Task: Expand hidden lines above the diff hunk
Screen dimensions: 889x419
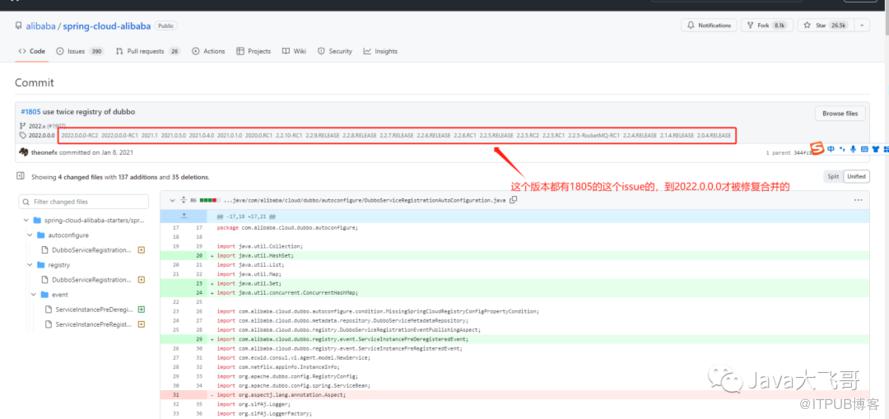Action: coord(184,216)
